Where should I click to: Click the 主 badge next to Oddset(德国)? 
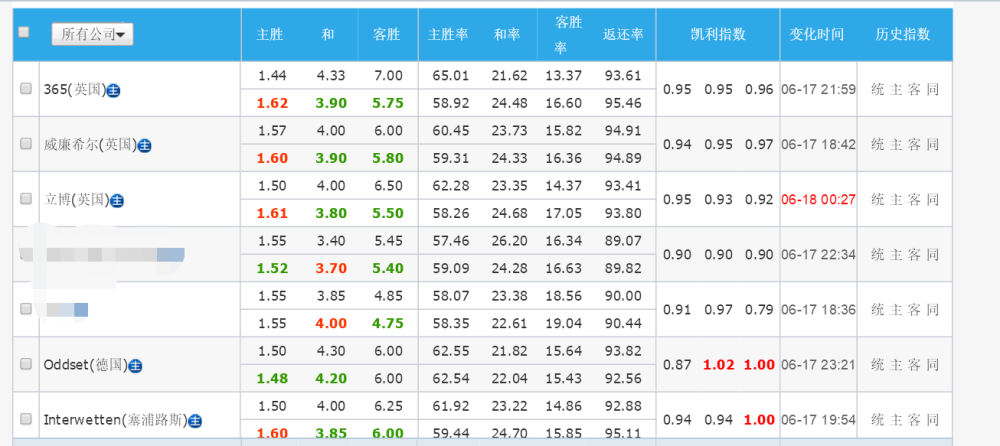[x=135, y=366]
